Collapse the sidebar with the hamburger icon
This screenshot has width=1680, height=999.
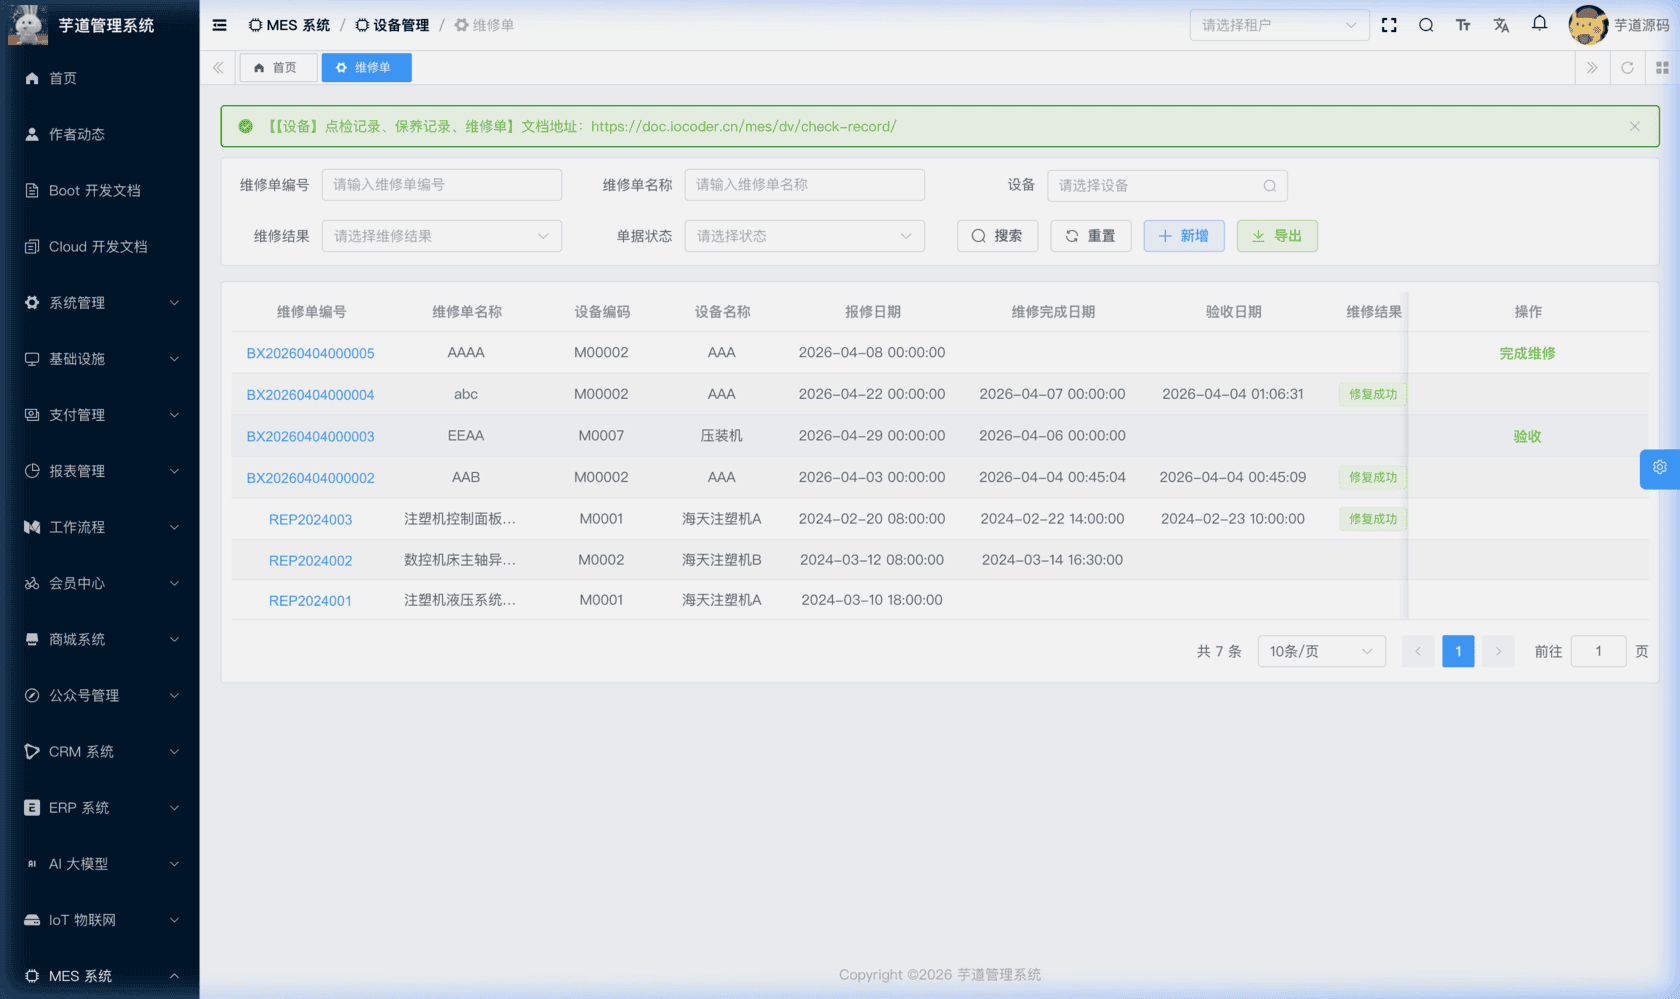(219, 25)
